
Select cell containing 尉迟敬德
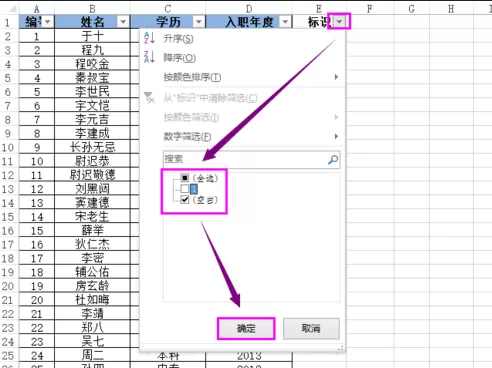pos(92,175)
